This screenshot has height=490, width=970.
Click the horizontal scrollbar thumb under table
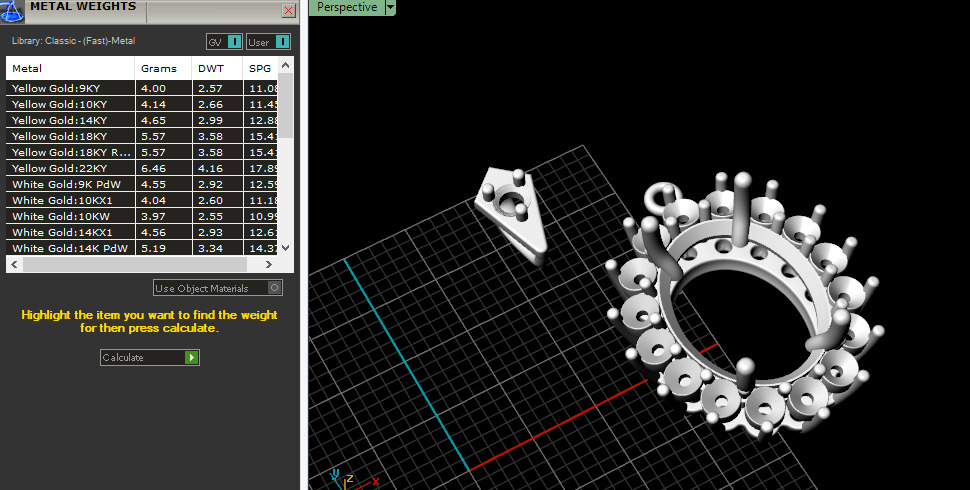(135, 264)
